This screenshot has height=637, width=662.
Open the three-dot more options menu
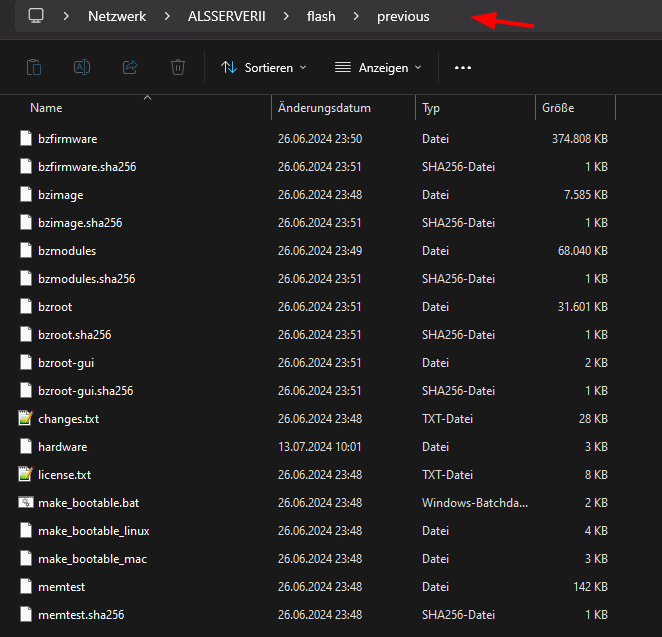(x=463, y=68)
